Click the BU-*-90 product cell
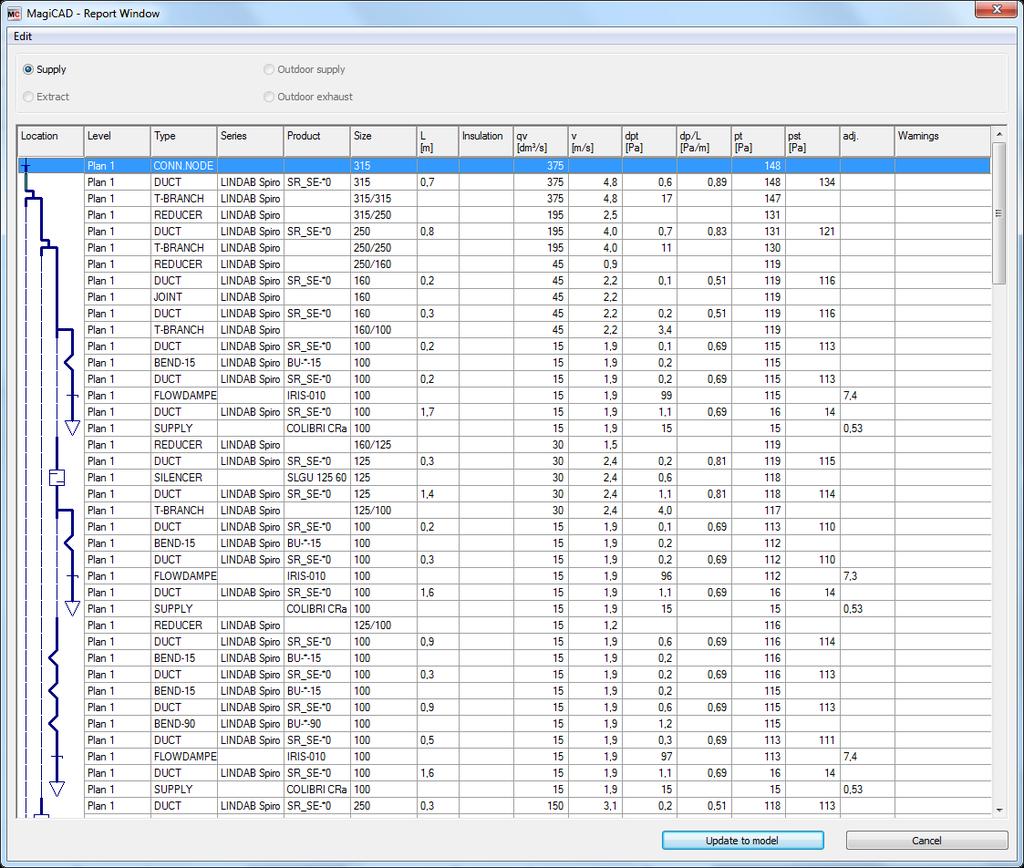Screen dimensions: 1024x868 pyautogui.click(x=317, y=724)
